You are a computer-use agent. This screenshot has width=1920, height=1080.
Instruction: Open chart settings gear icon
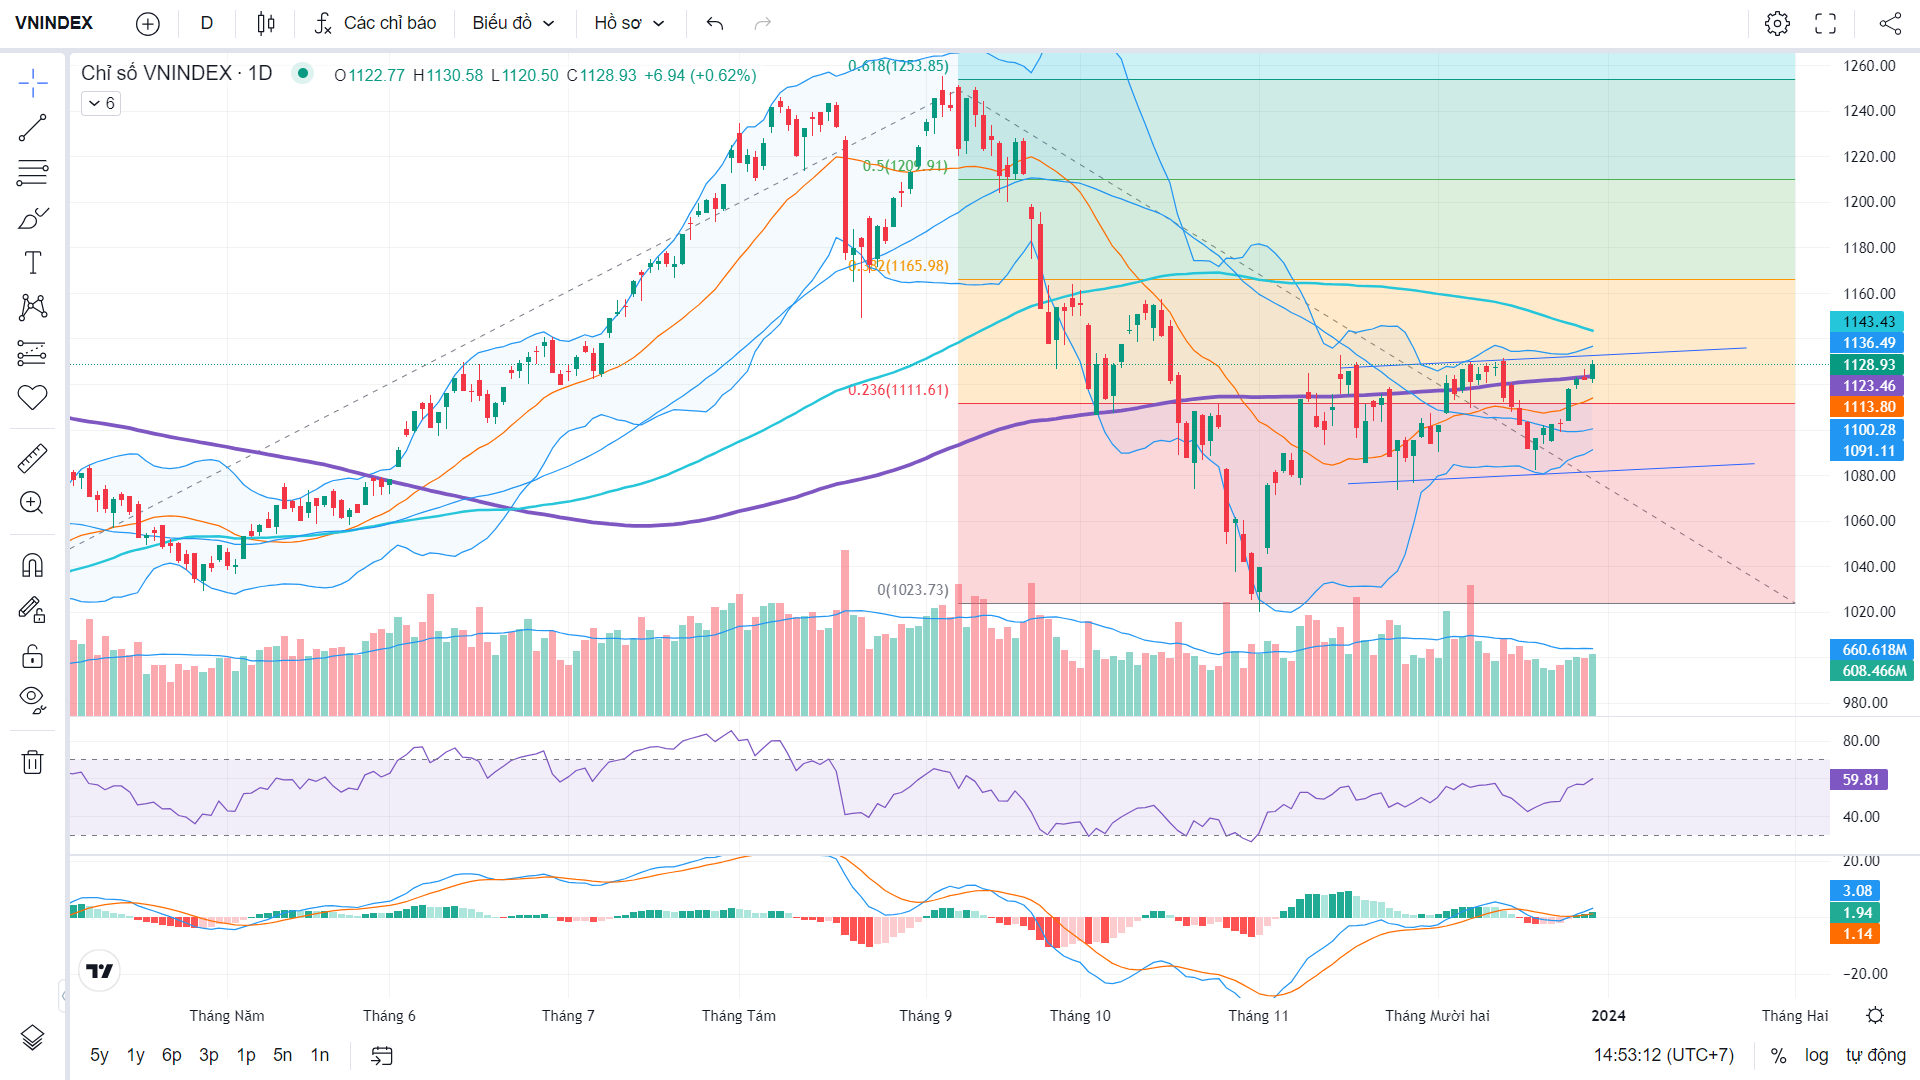click(1777, 23)
